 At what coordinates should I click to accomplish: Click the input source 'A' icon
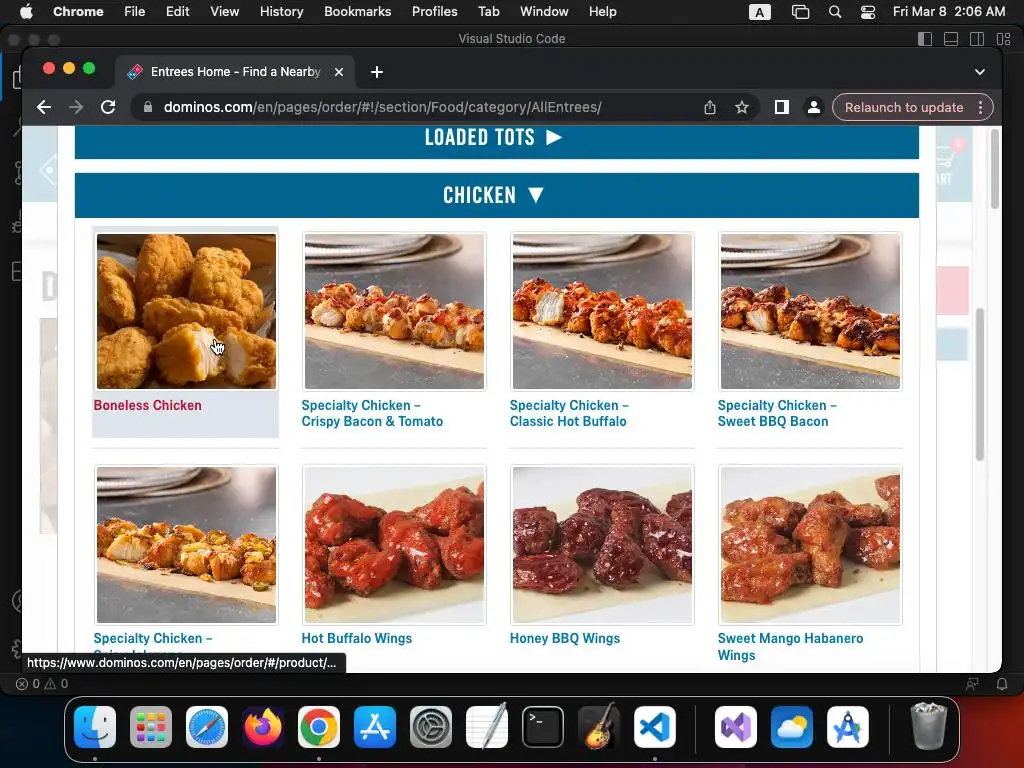(x=760, y=12)
